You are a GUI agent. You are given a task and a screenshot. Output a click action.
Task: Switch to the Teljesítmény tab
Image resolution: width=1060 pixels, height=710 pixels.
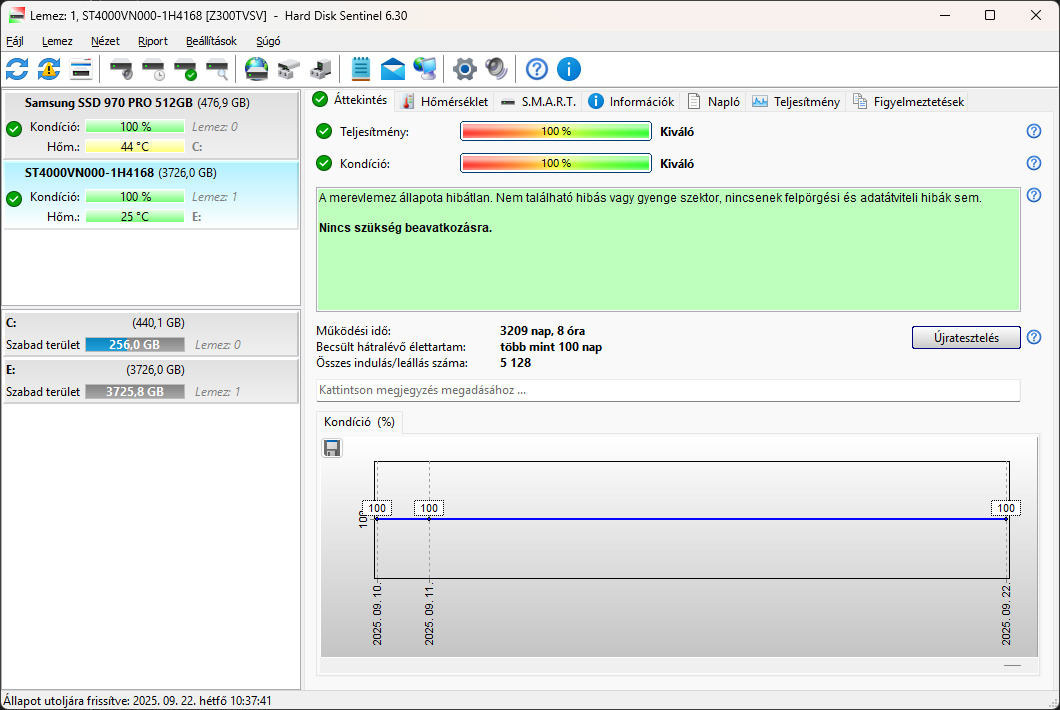[796, 101]
